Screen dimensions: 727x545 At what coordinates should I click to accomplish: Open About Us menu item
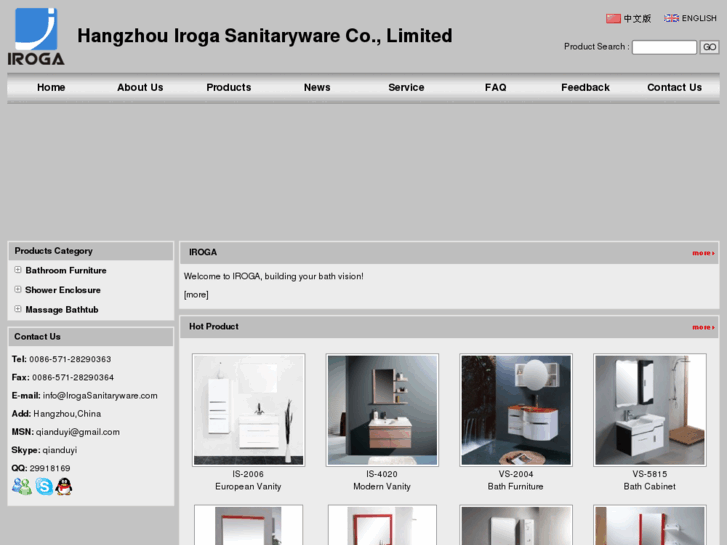pyautogui.click(x=140, y=87)
